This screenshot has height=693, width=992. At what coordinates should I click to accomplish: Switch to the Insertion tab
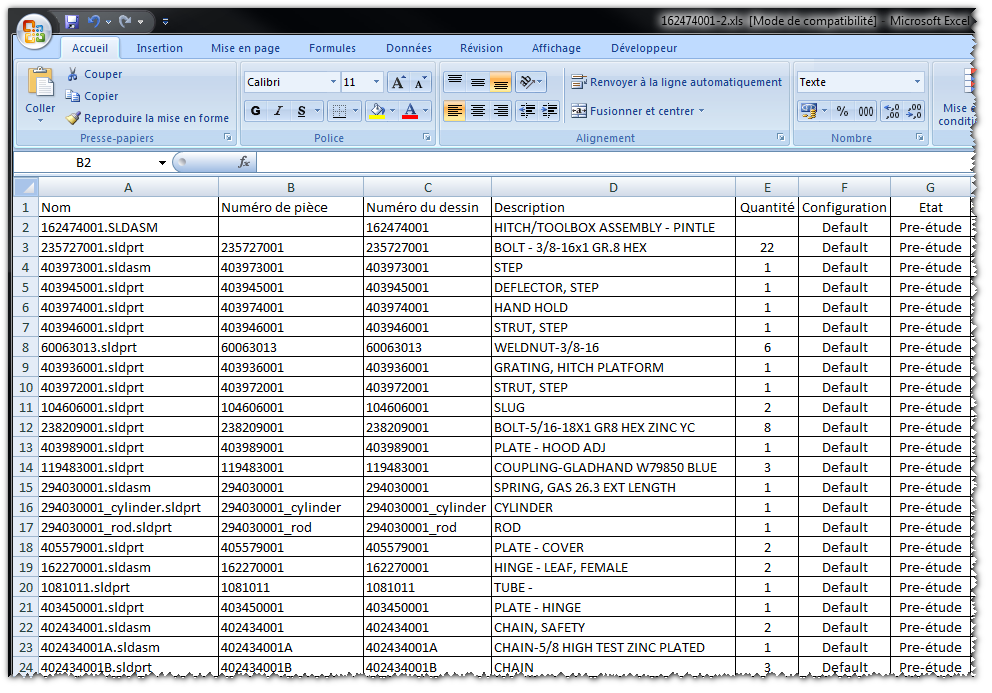tap(160, 48)
